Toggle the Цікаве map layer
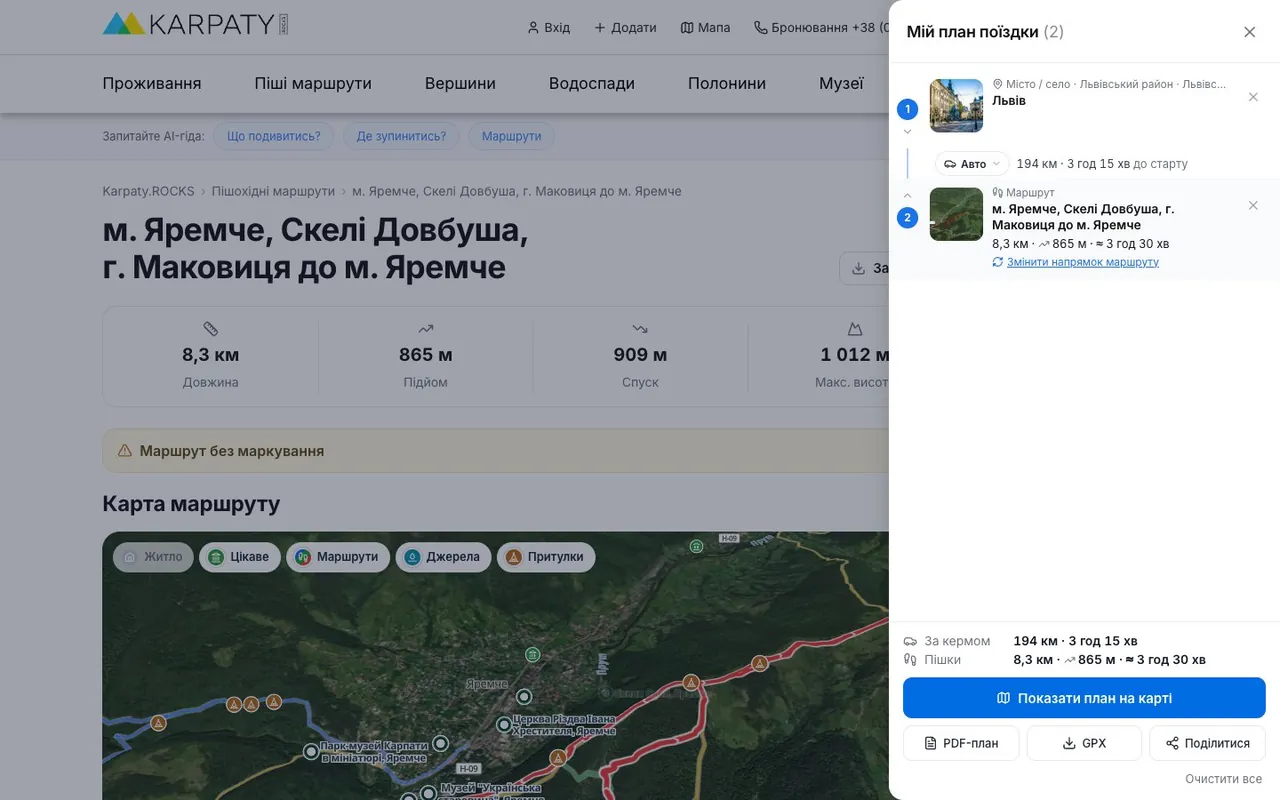This screenshot has width=1280, height=800. pos(240,557)
